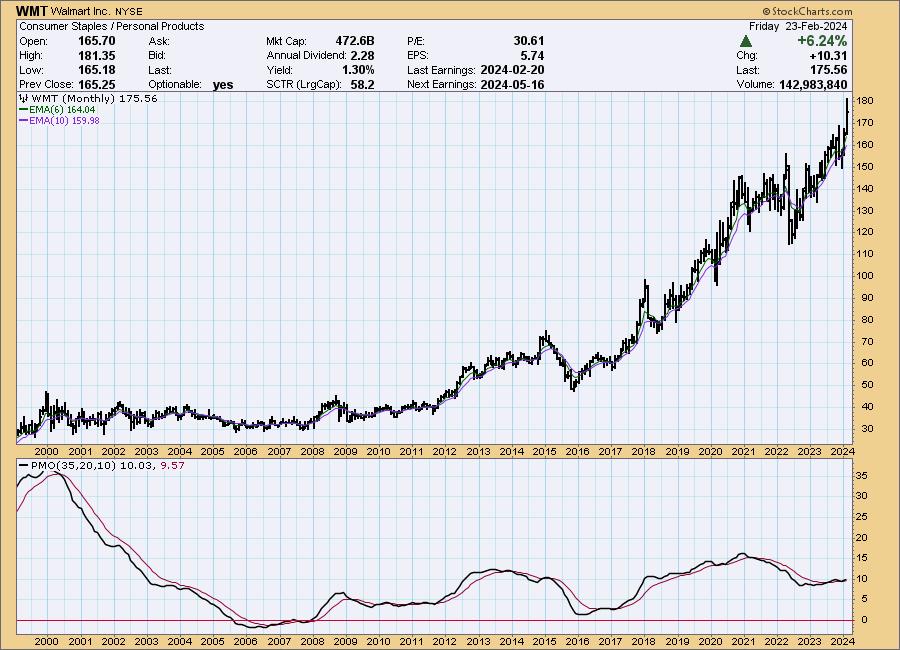Click 2021 on the PMO panel time axis
Viewport: 900px width, 650px height.
[x=743, y=641]
